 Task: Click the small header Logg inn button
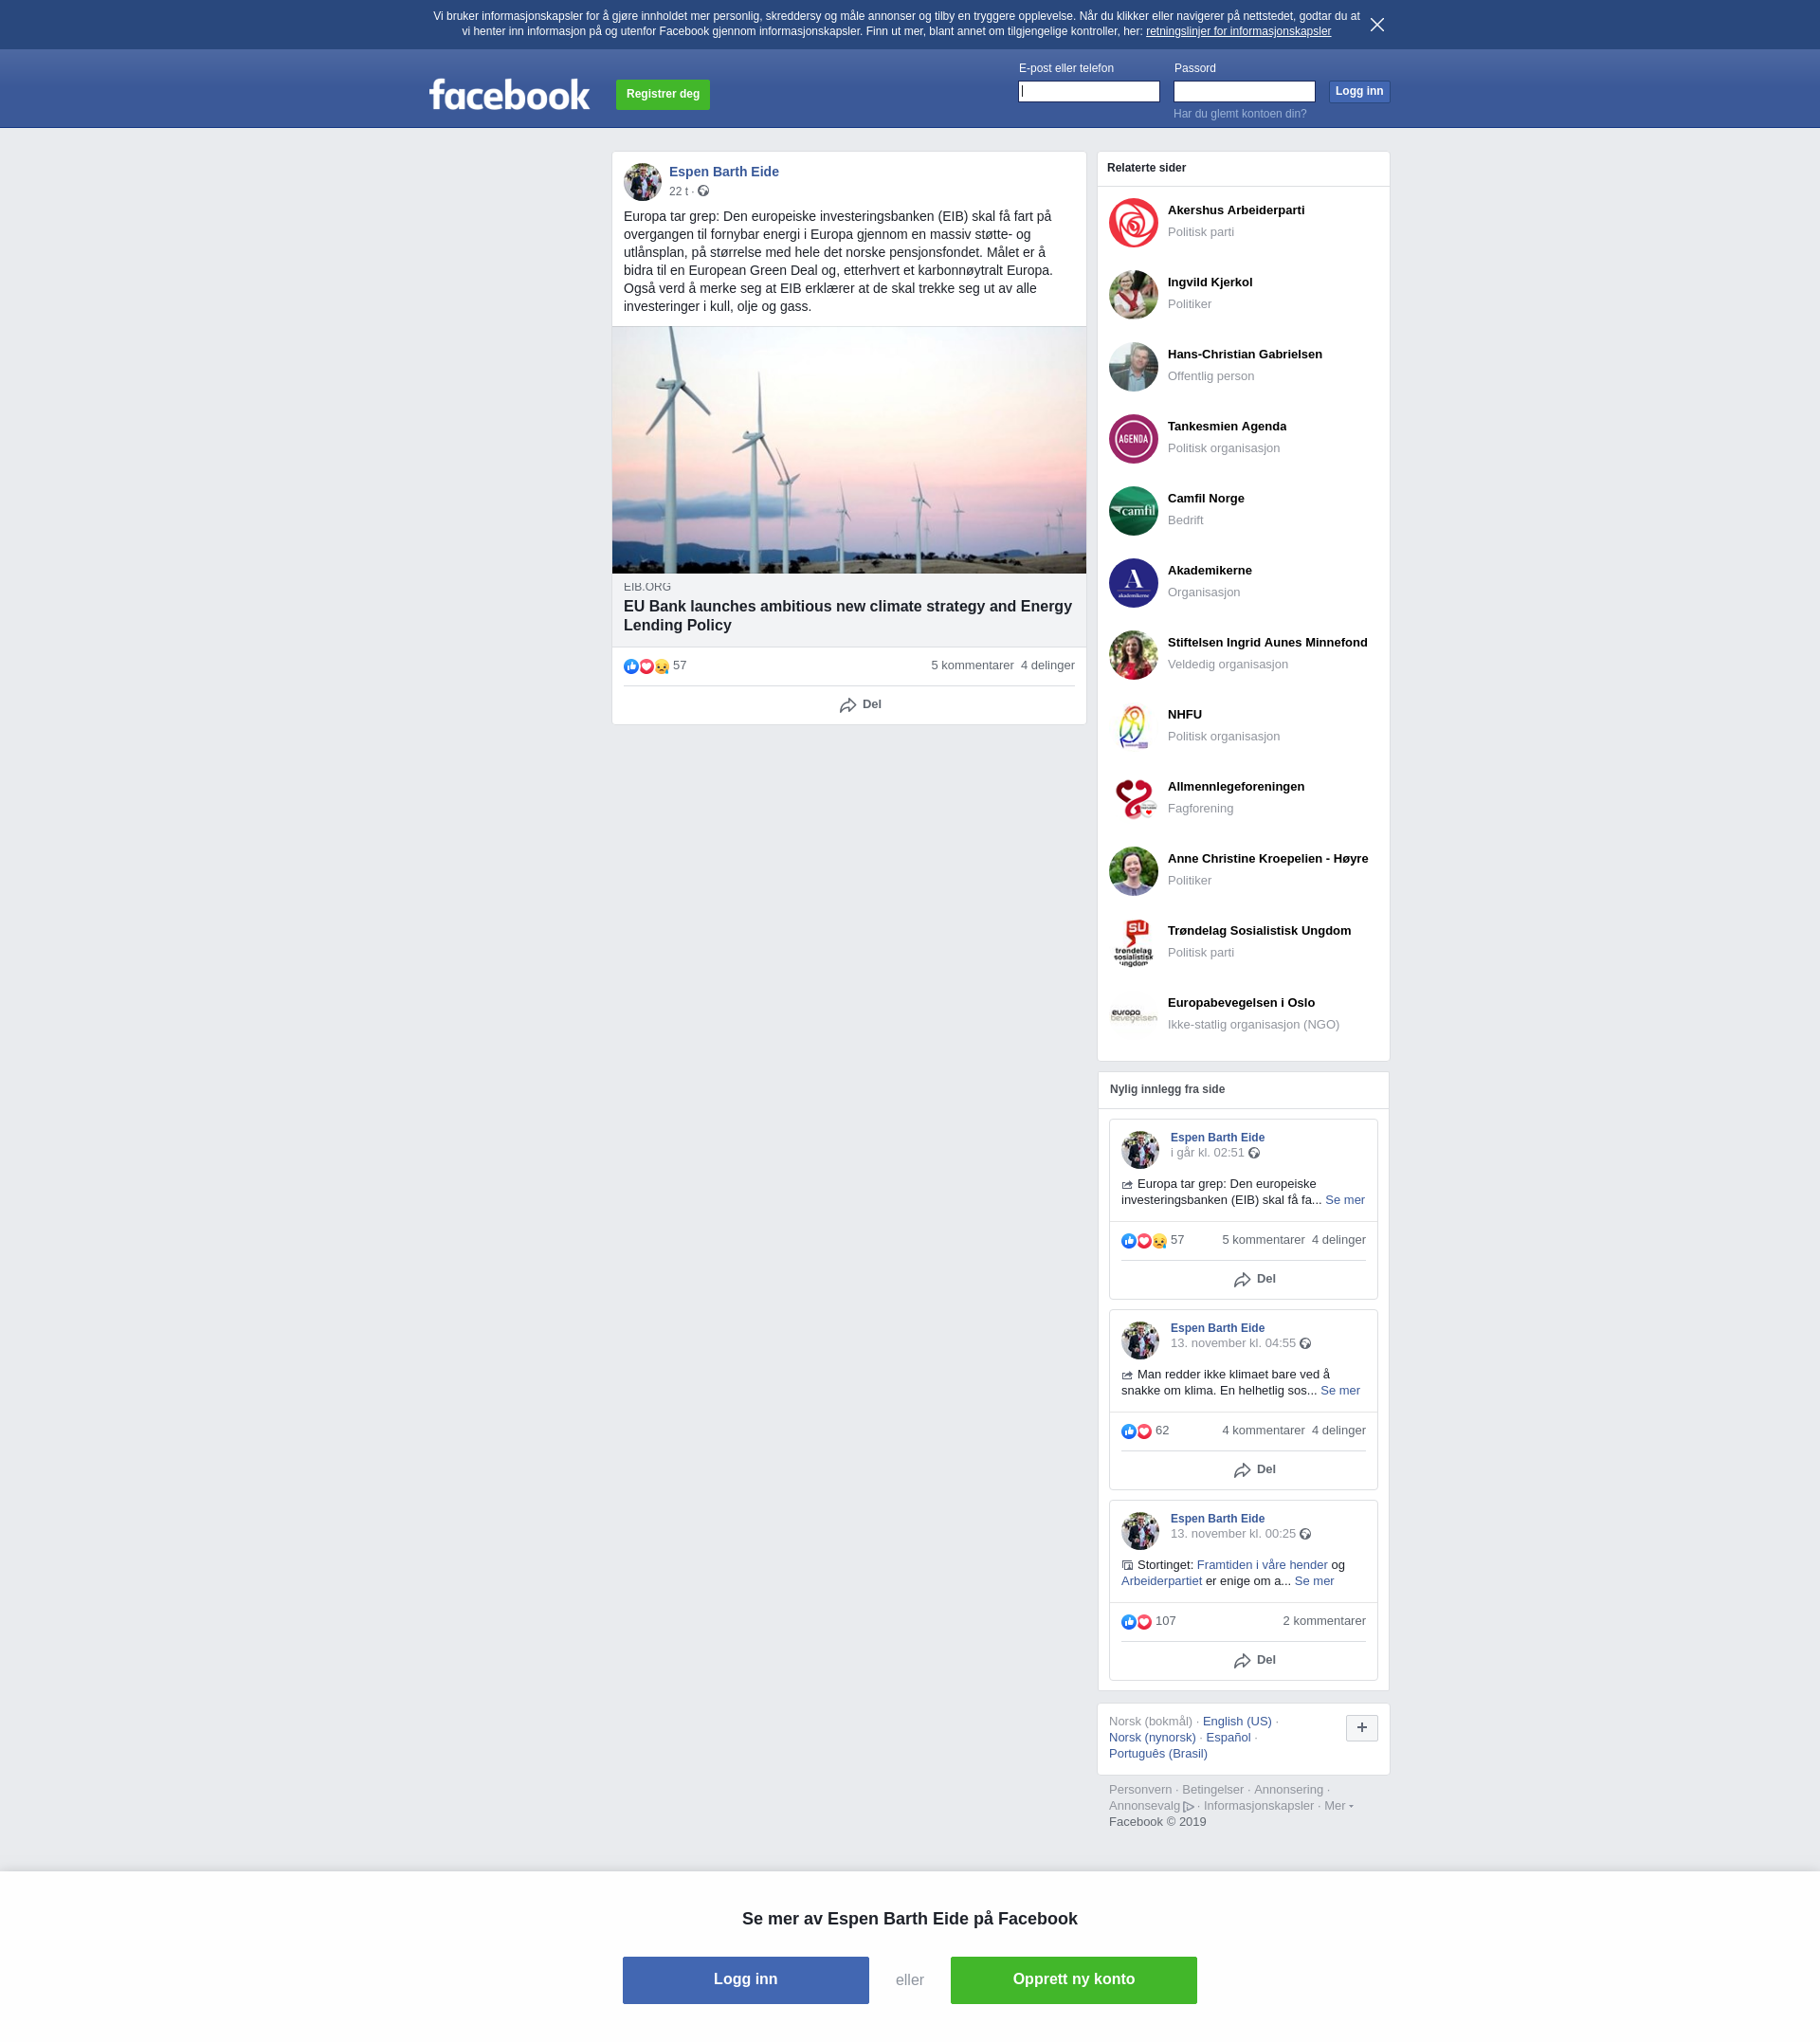[x=1358, y=91]
